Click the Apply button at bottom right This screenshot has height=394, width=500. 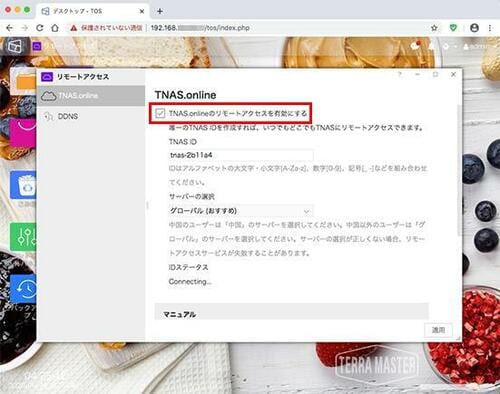click(x=438, y=330)
